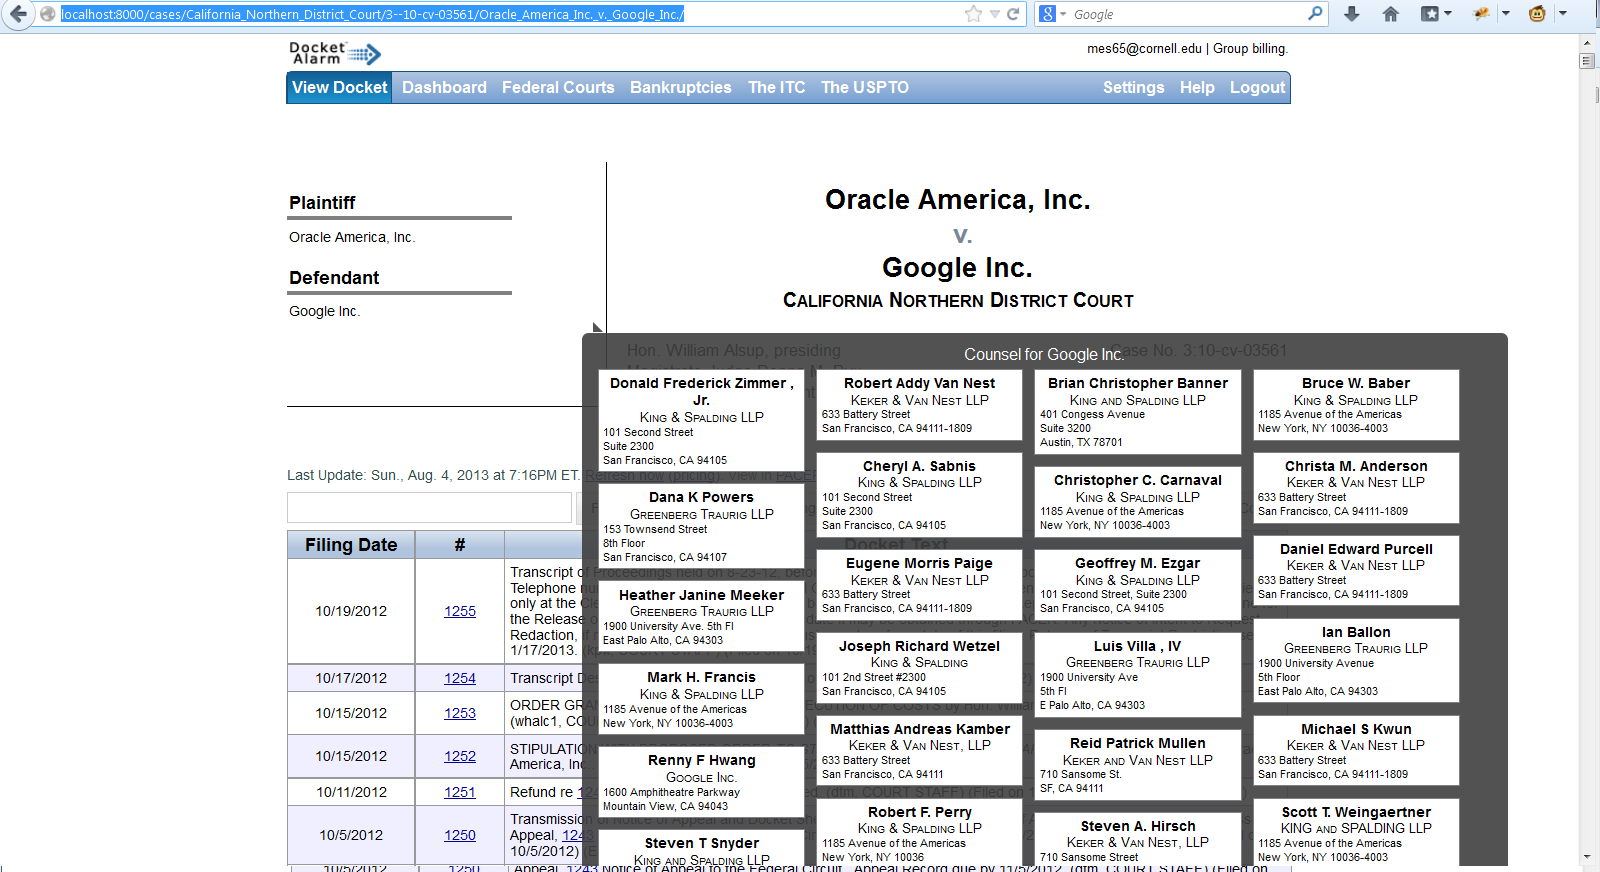Reload the page with the refresh icon
Viewport: 1600px width, 872px height.
pyautogui.click(x=1013, y=14)
